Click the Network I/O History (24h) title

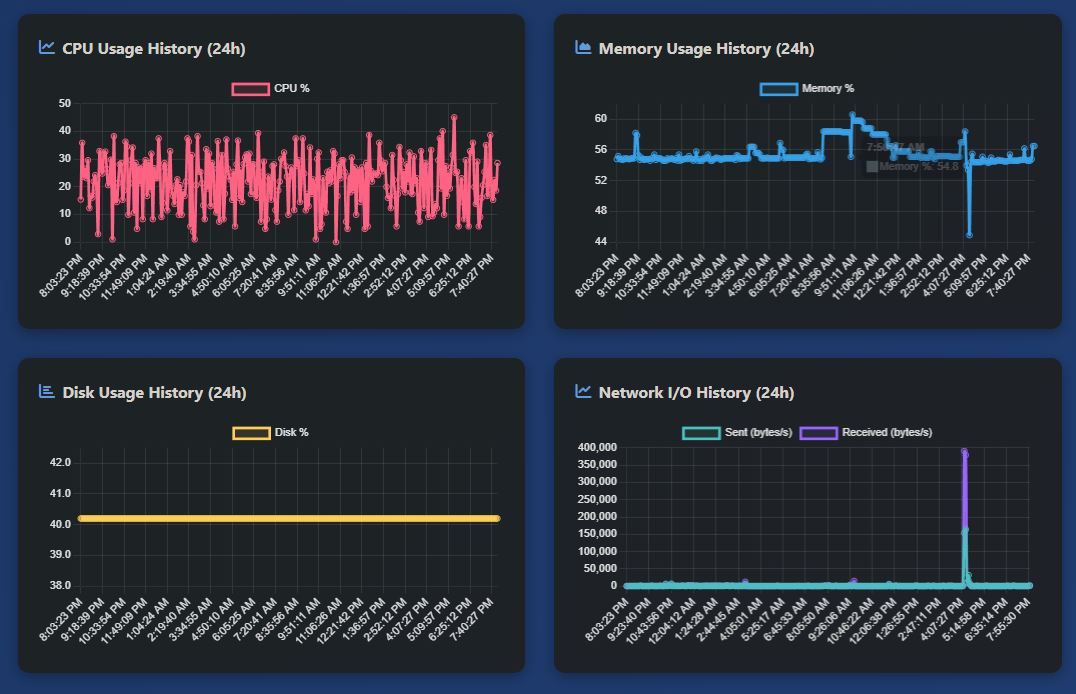(696, 392)
